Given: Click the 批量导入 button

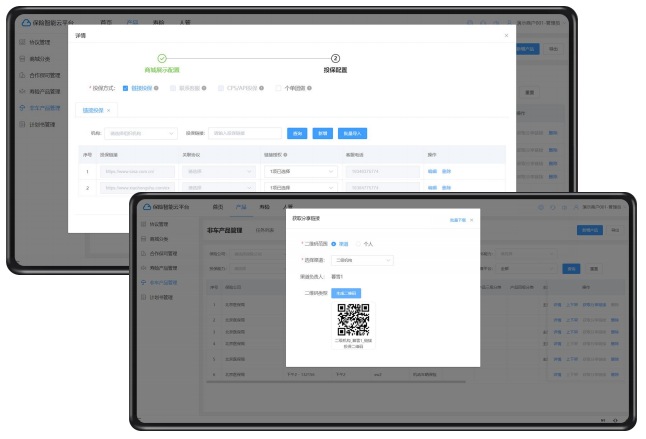Looking at the screenshot, I should pyautogui.click(x=352, y=133).
